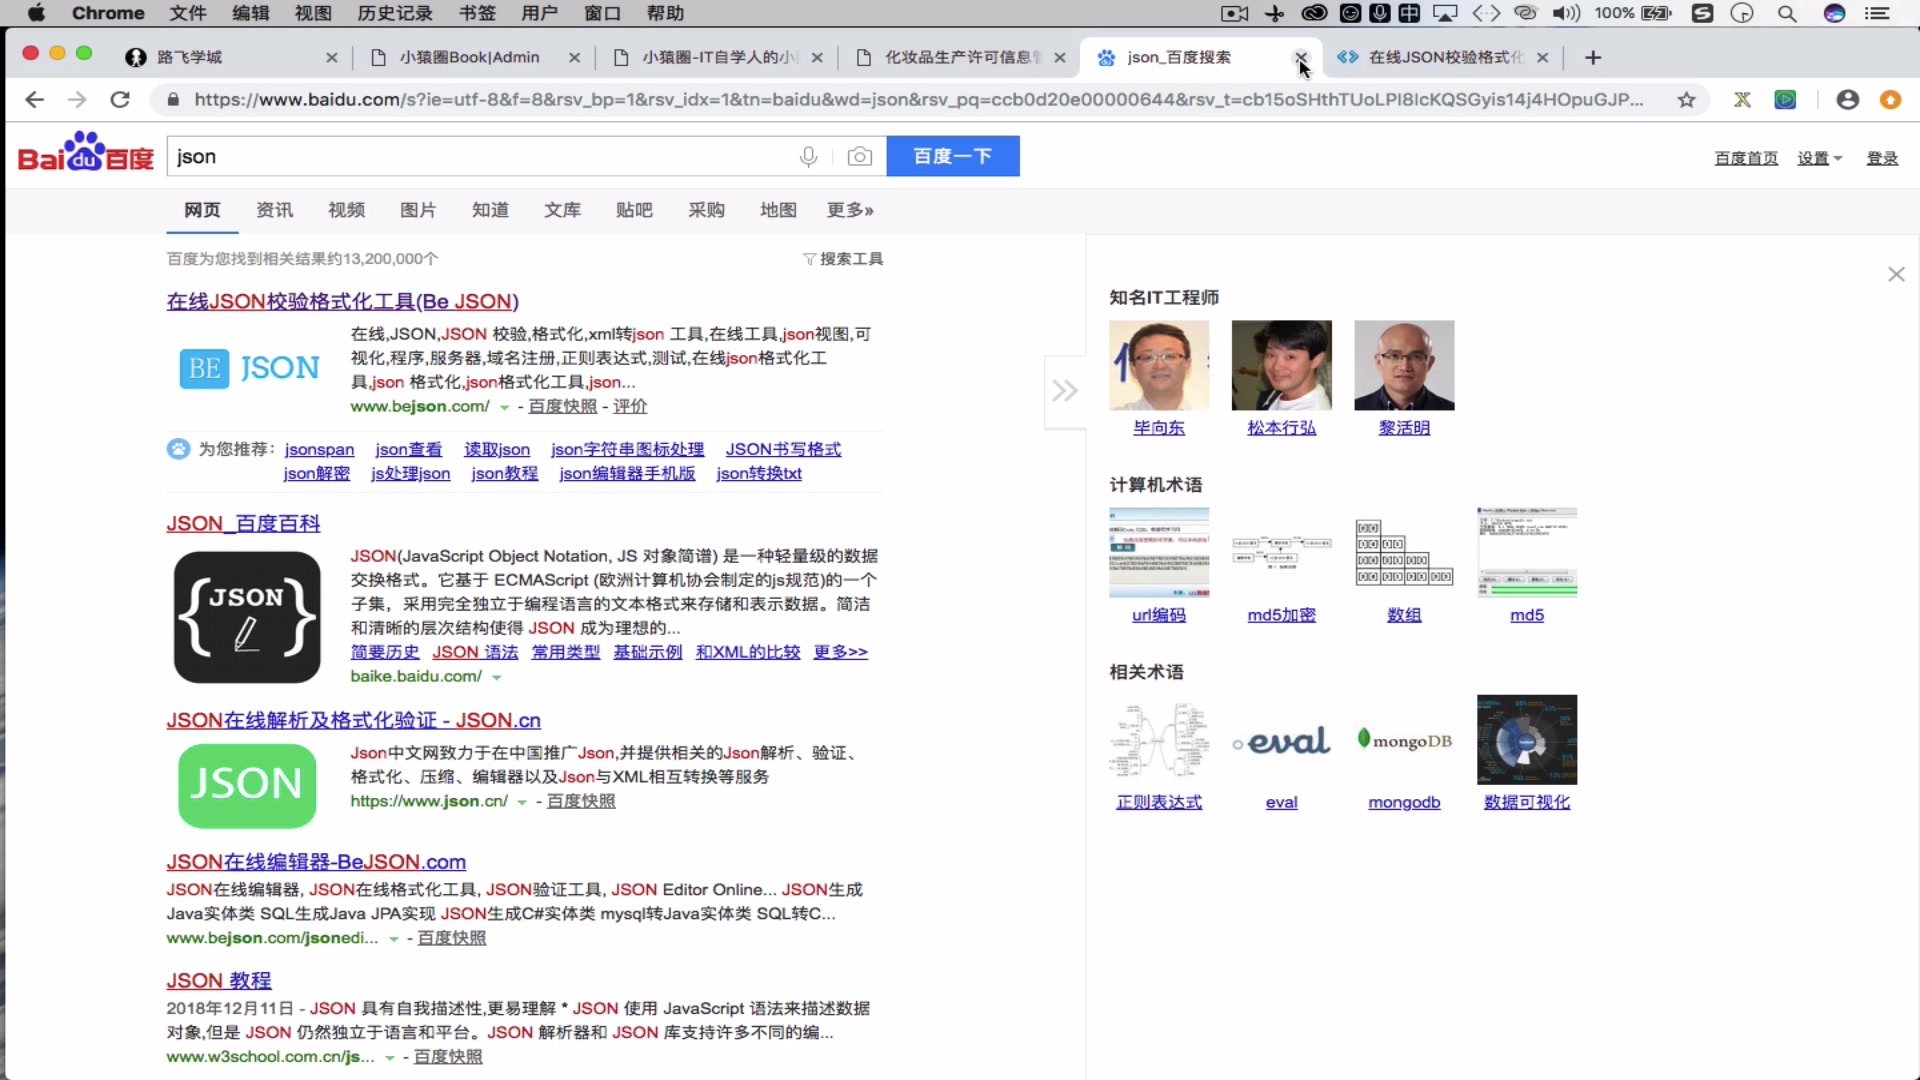Open macOS Spotlight search magnifier
Viewport: 1920px width, 1080px height.
1786,13
